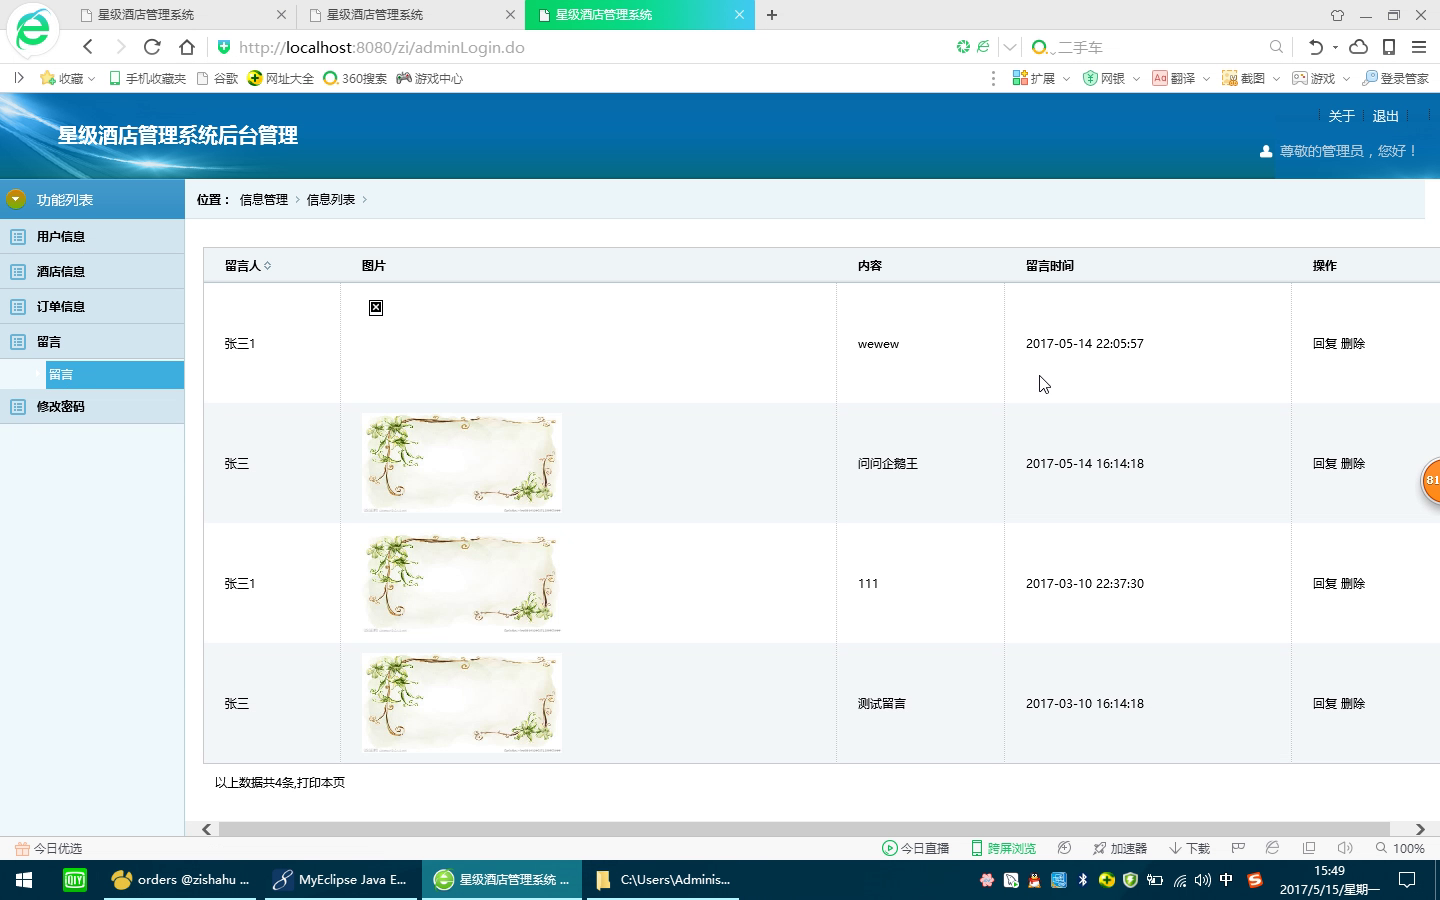Open 网址大全 bookmark
Screen dimensions: 1440x900
point(281,78)
